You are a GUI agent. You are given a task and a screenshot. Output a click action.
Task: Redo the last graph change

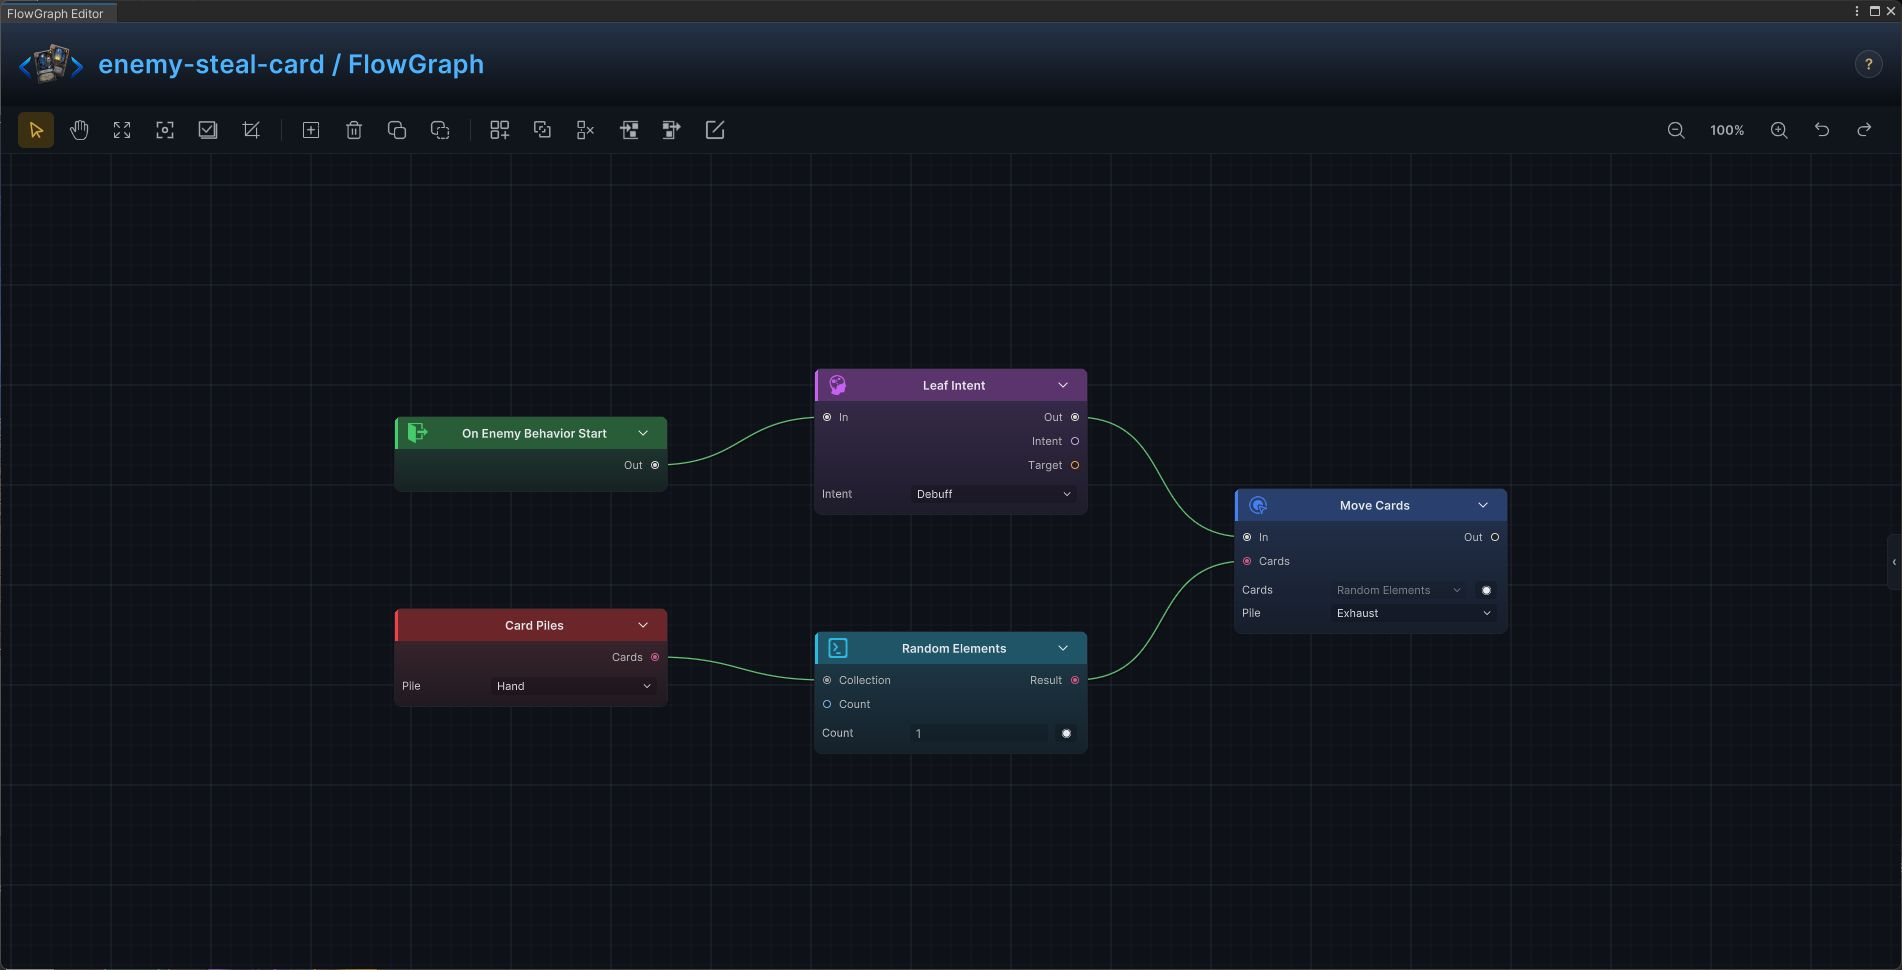[x=1864, y=130]
